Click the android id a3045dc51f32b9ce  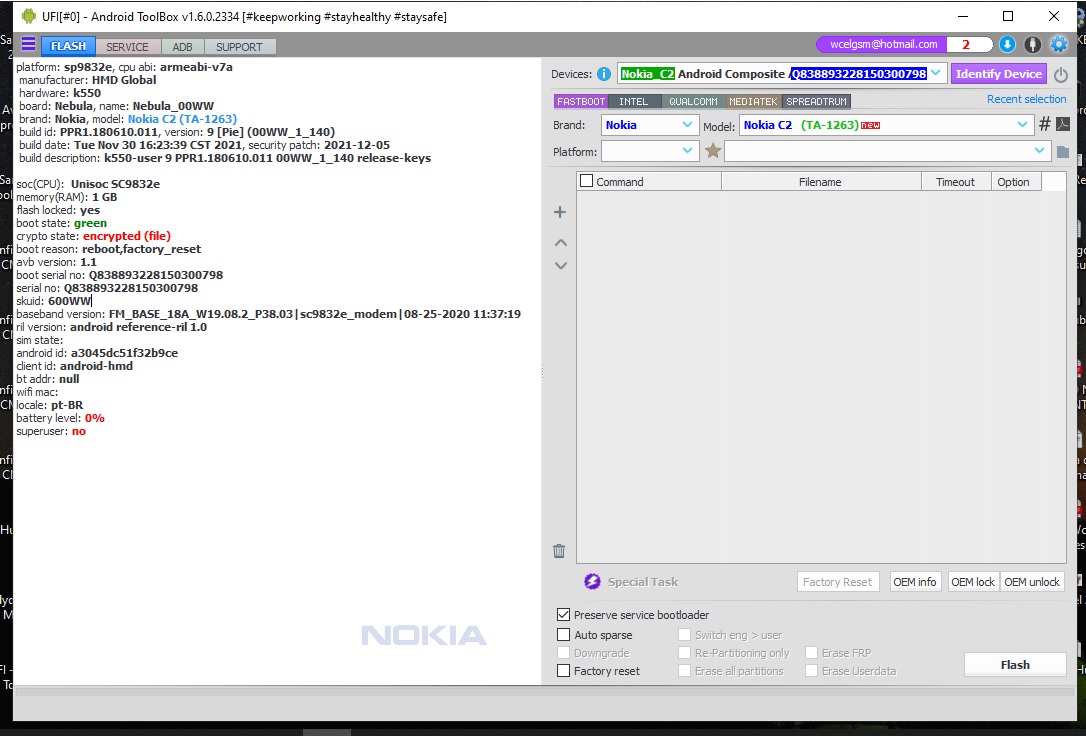pyautogui.click(x=125, y=353)
